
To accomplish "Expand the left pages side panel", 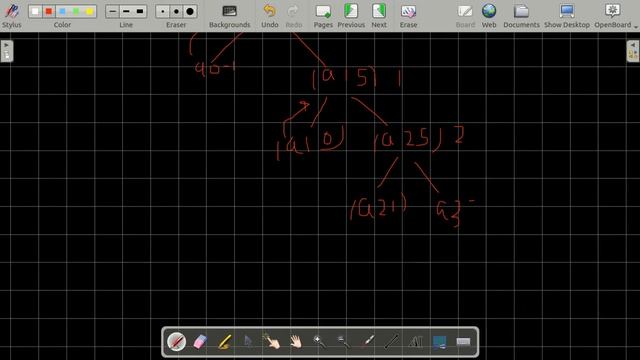I will (x=7, y=51).
